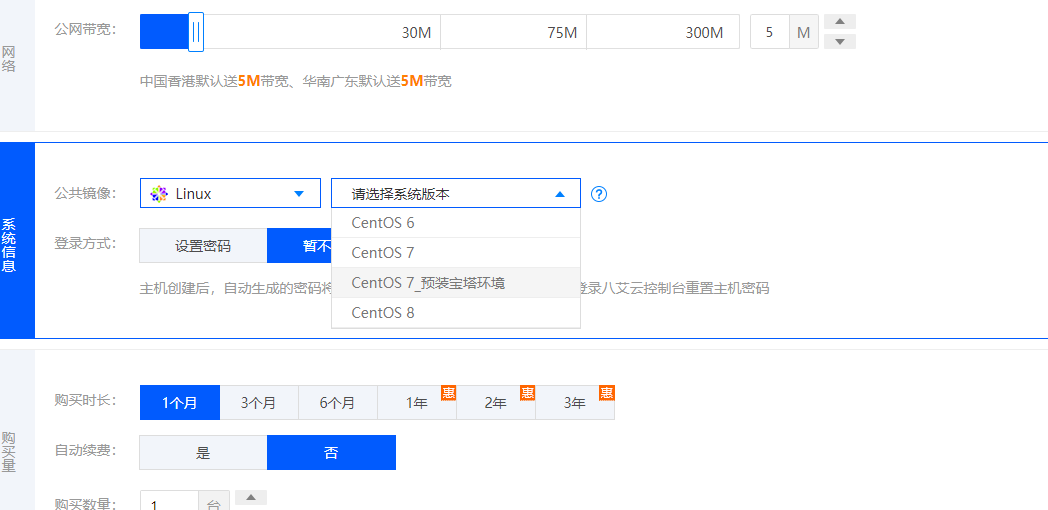Click the Linux penguin icon

[159, 194]
